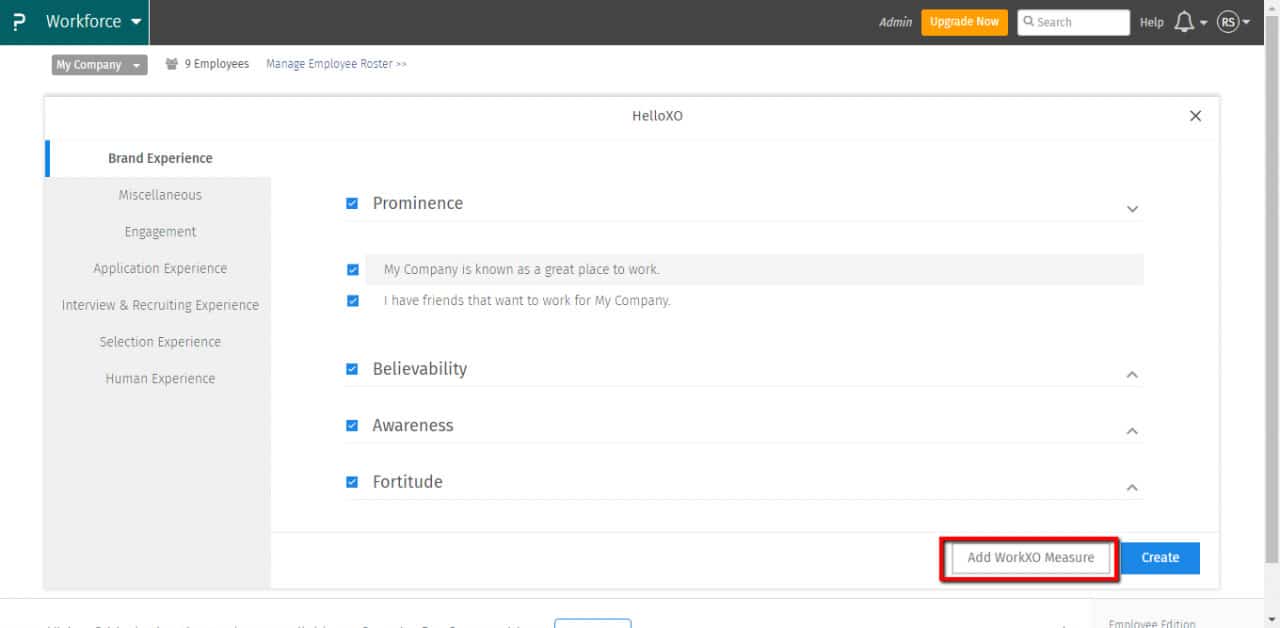Uncheck the Prominence checkbox
Image resolution: width=1280 pixels, height=628 pixels.
point(352,203)
